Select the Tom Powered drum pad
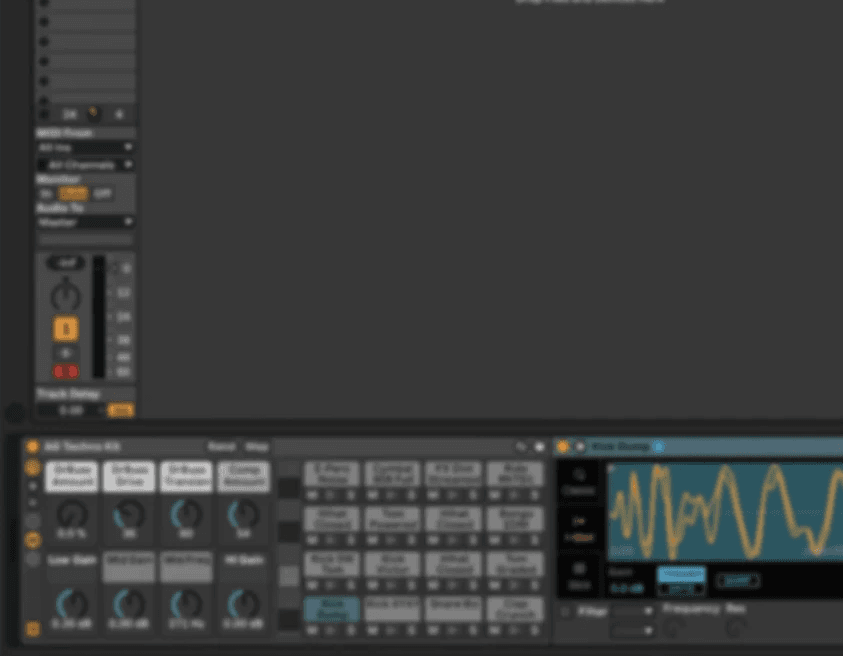The width and height of the screenshot is (843, 656). (x=392, y=519)
